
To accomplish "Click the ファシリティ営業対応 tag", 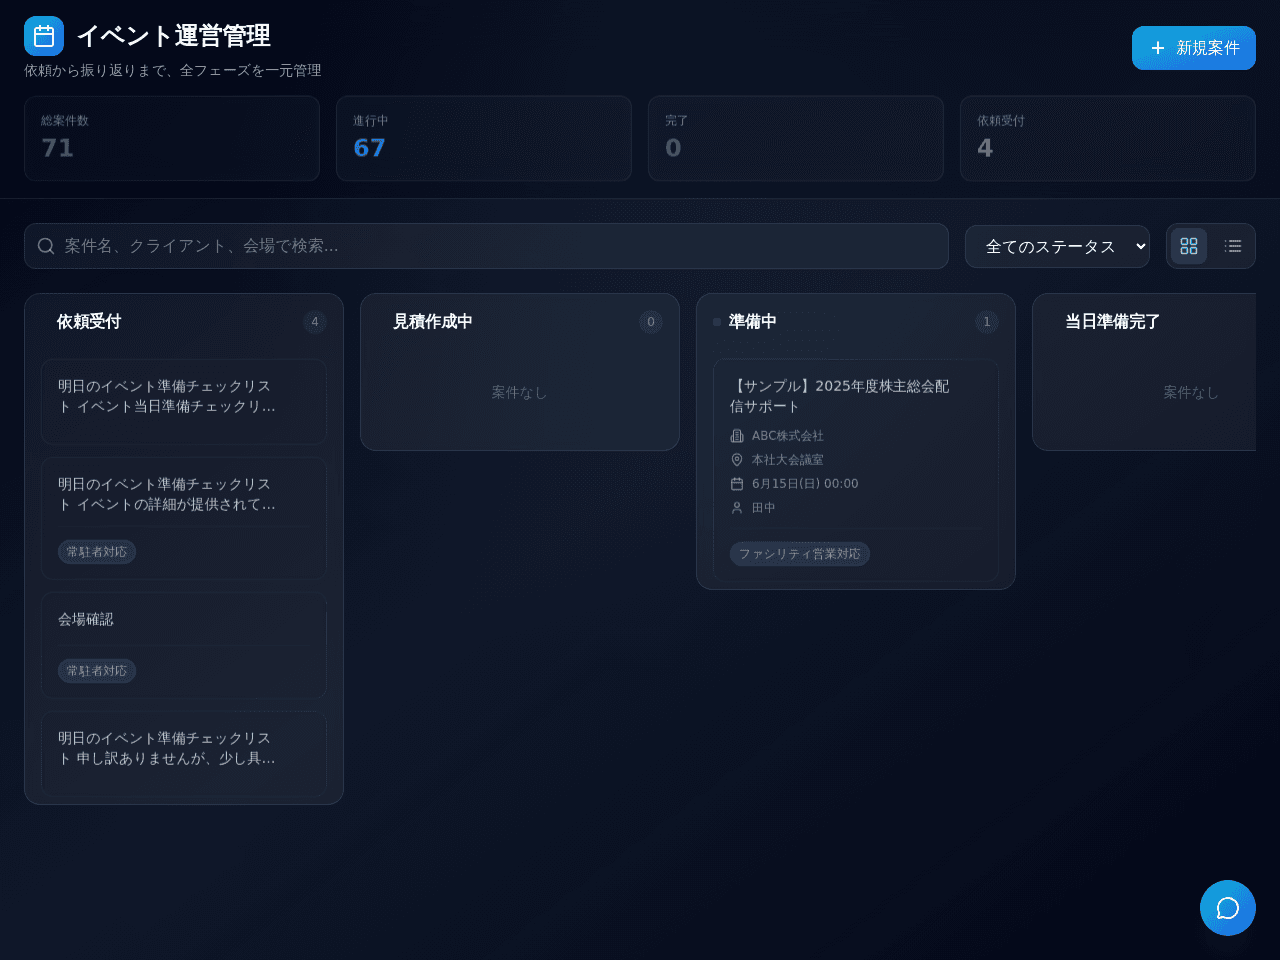I will click(x=800, y=554).
